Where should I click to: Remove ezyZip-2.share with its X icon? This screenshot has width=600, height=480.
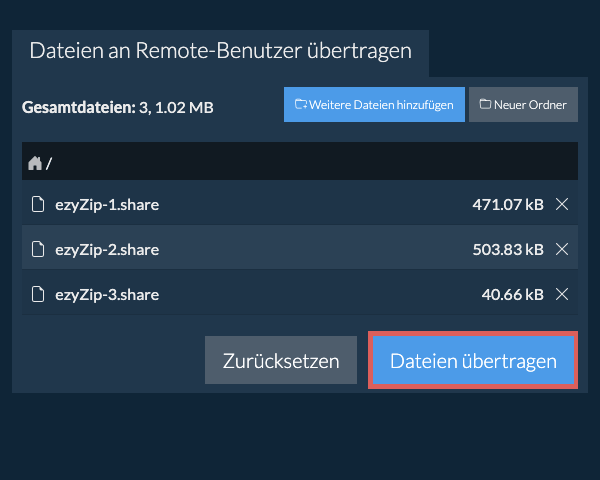(562, 250)
